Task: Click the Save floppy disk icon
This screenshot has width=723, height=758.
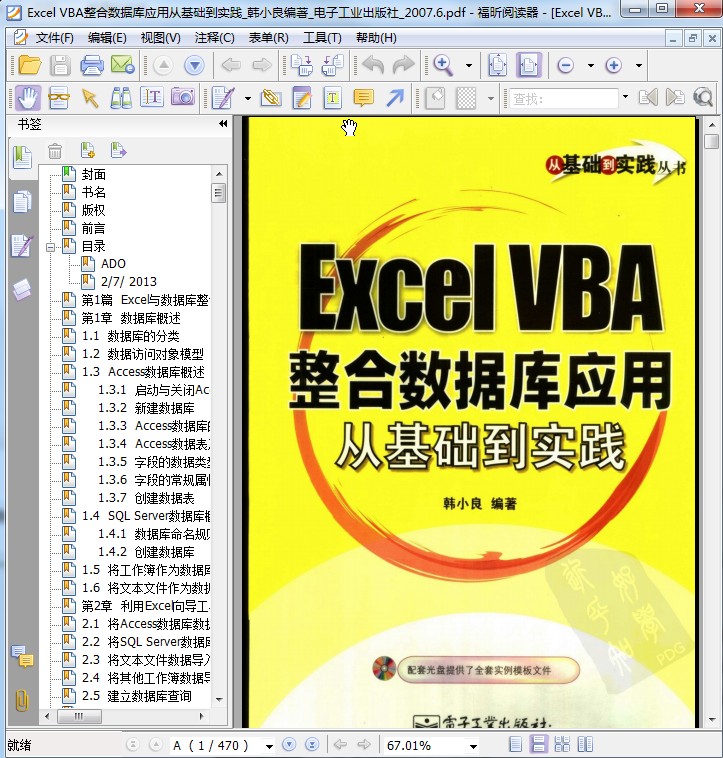Action: 60,65
